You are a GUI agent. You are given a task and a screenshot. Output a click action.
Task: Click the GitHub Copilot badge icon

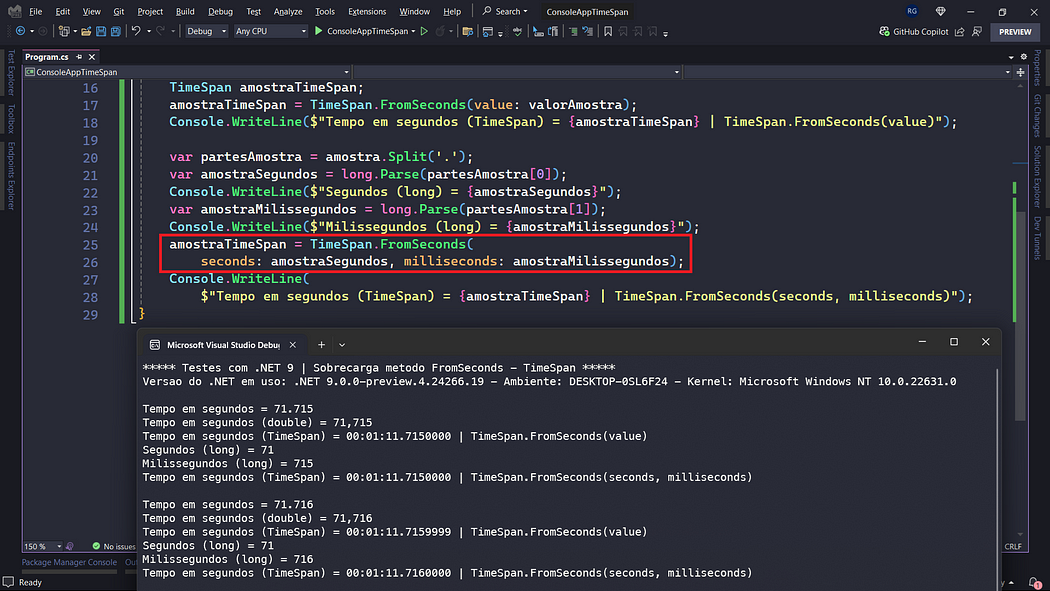885,31
